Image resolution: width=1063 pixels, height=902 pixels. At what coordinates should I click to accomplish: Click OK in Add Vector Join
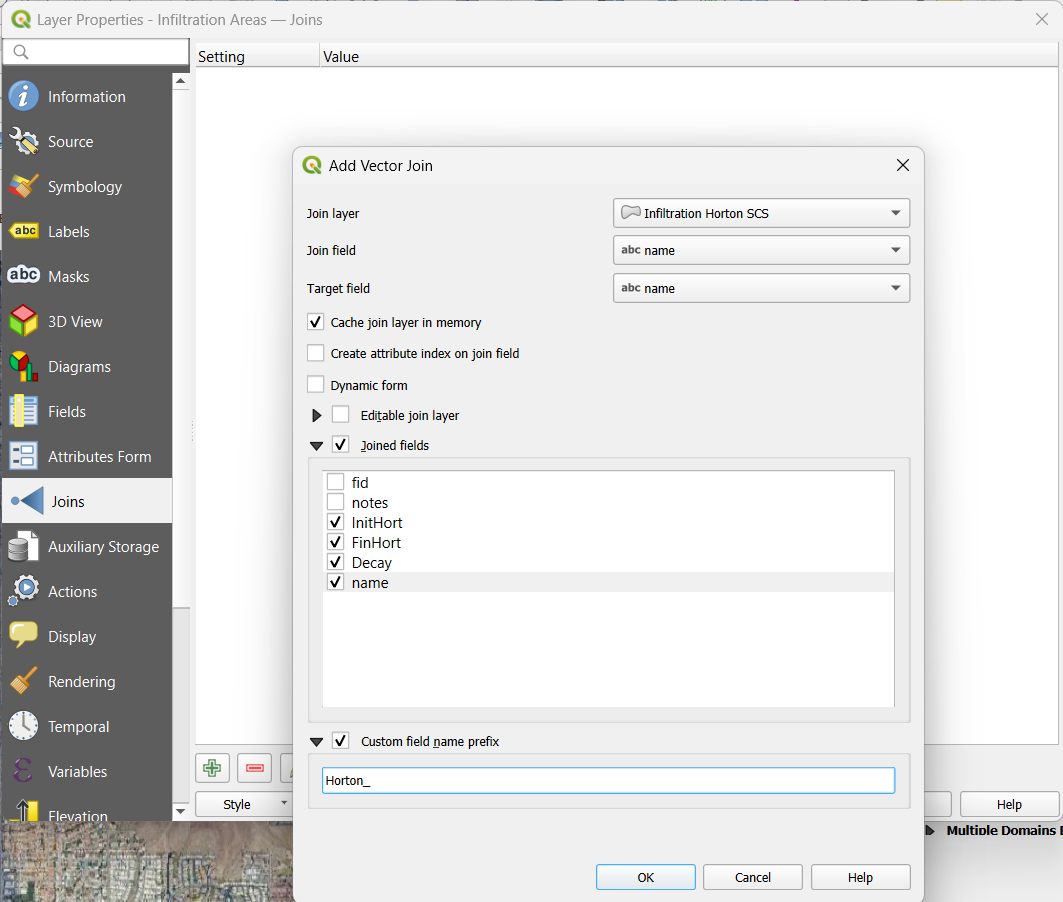click(x=646, y=877)
